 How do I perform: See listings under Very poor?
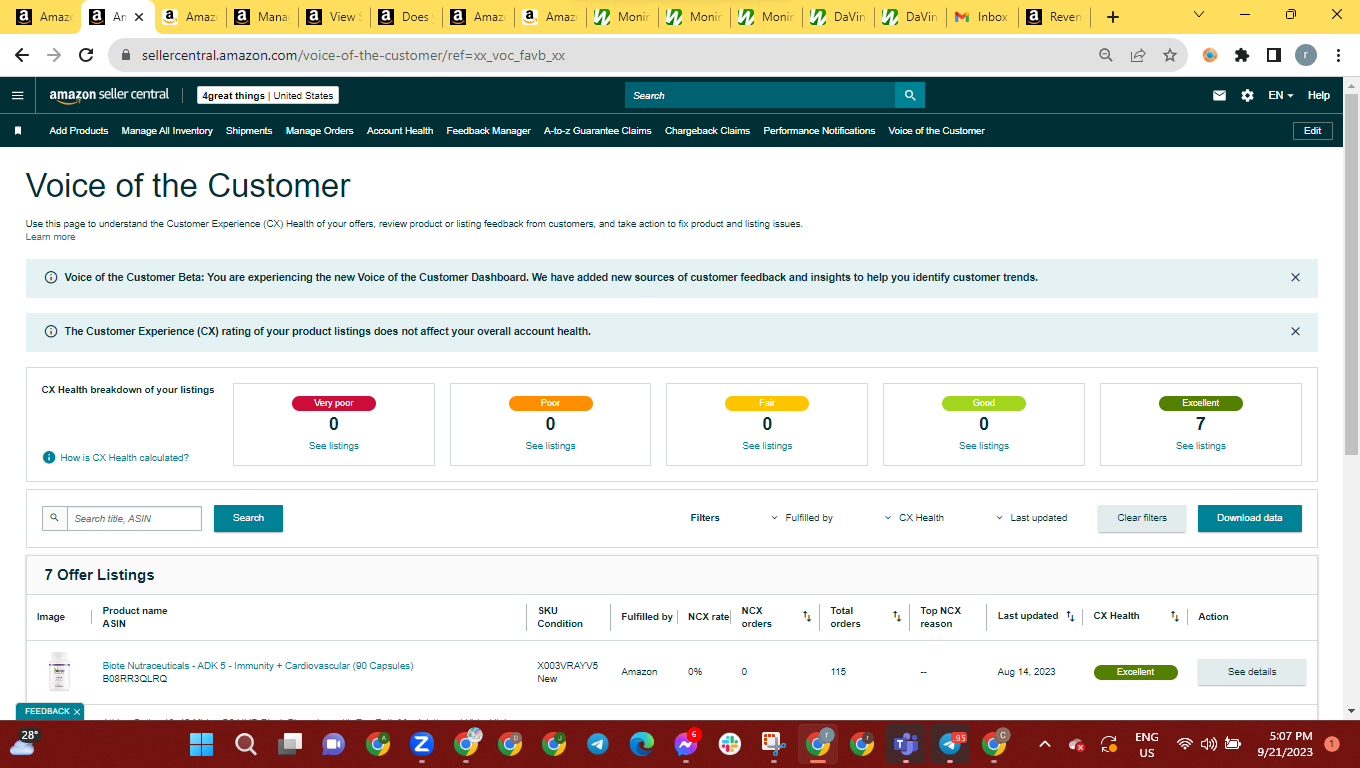click(334, 446)
